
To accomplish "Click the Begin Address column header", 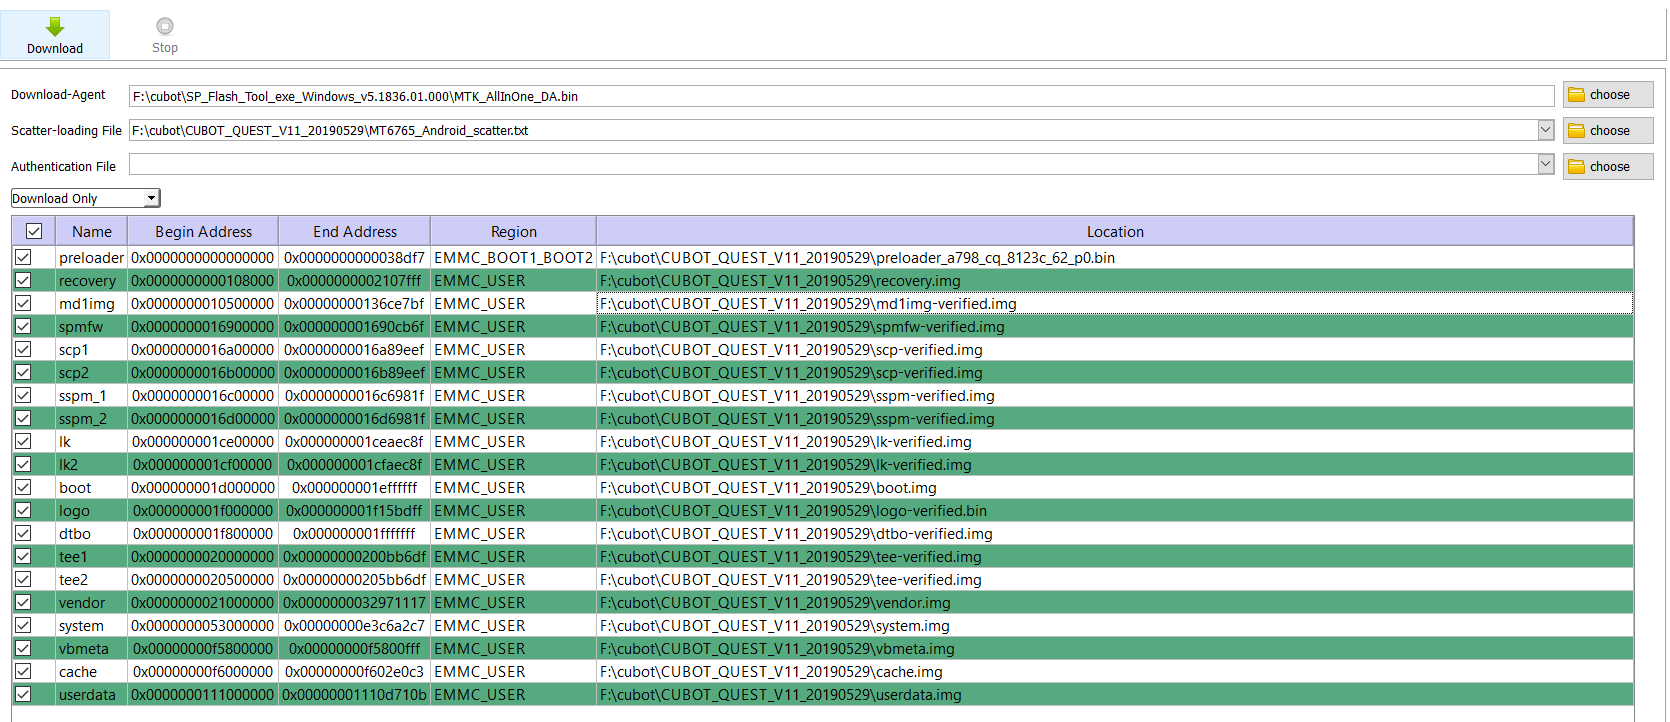I will tap(203, 231).
